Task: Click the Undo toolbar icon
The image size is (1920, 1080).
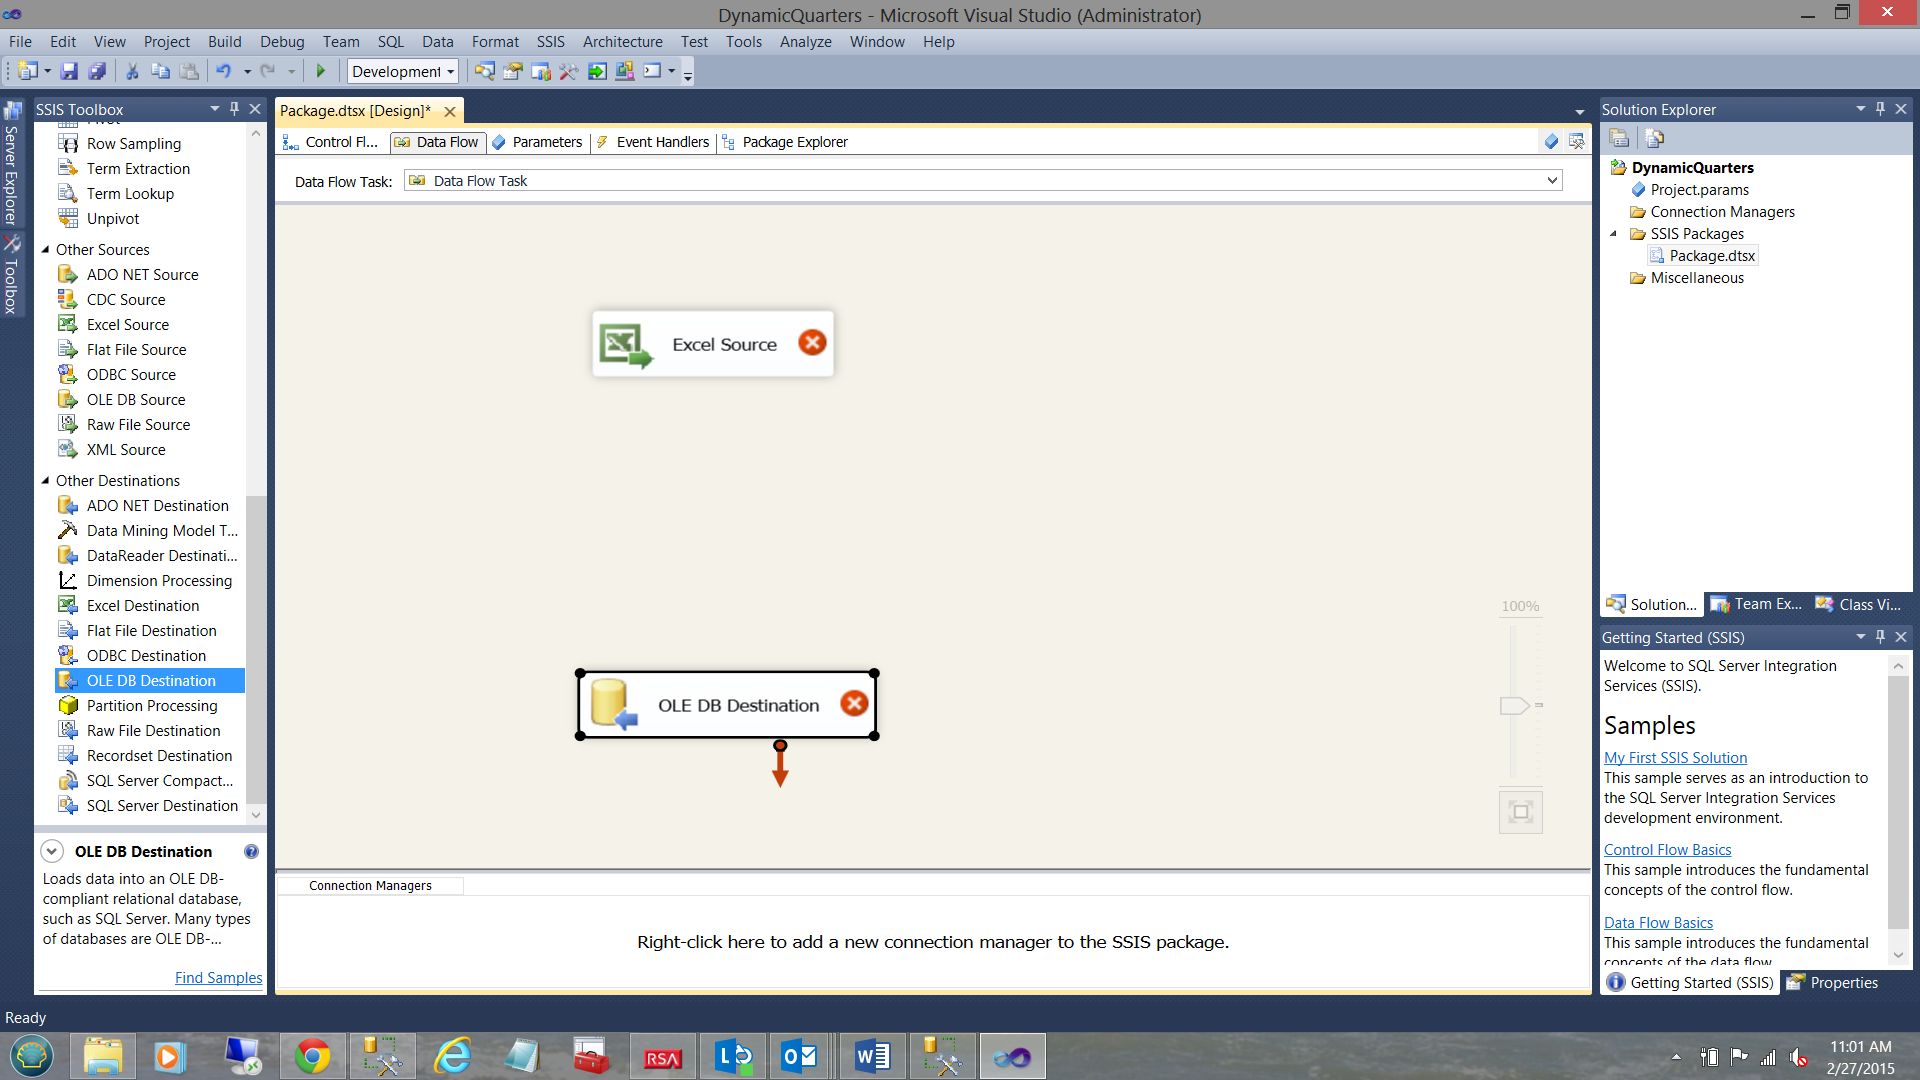Action: tap(223, 71)
